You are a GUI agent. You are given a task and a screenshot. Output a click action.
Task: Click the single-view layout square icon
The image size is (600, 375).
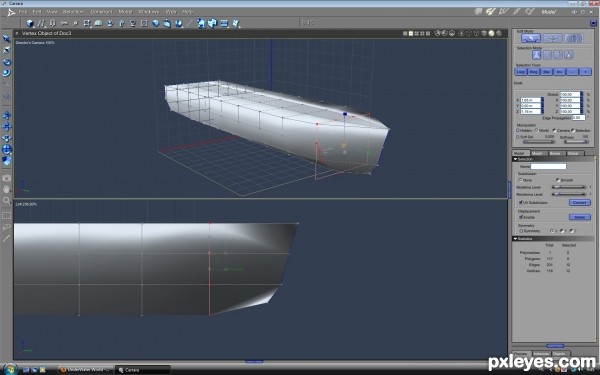(x=405, y=33)
